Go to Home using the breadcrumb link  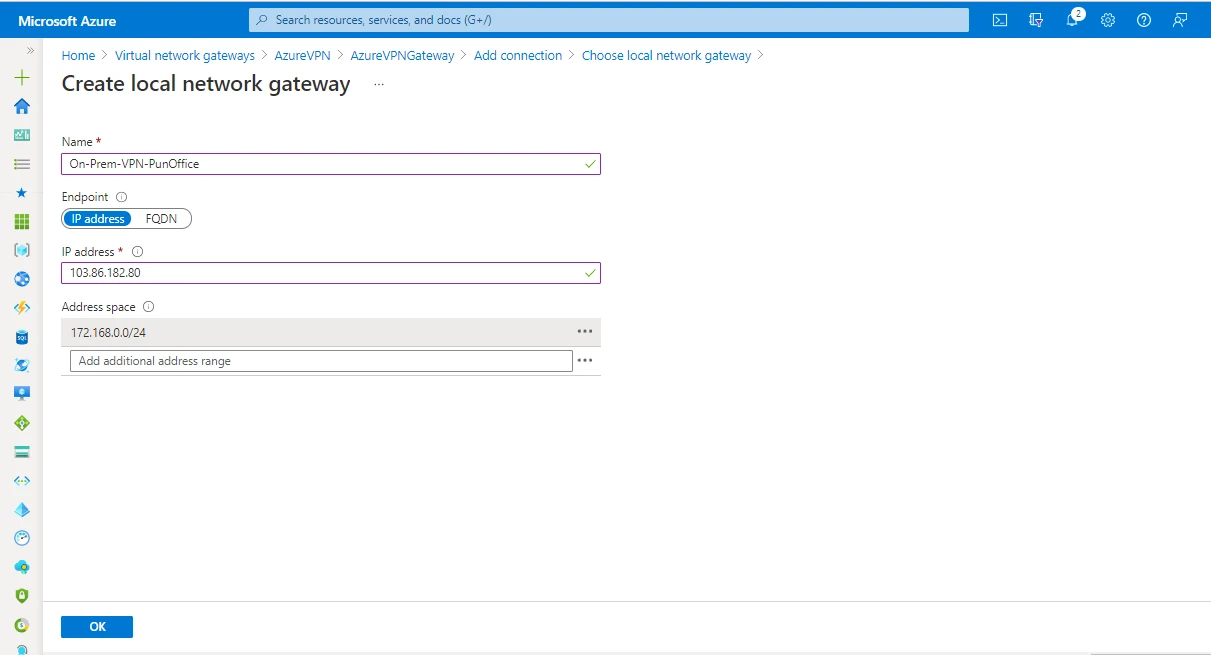pyautogui.click(x=78, y=55)
